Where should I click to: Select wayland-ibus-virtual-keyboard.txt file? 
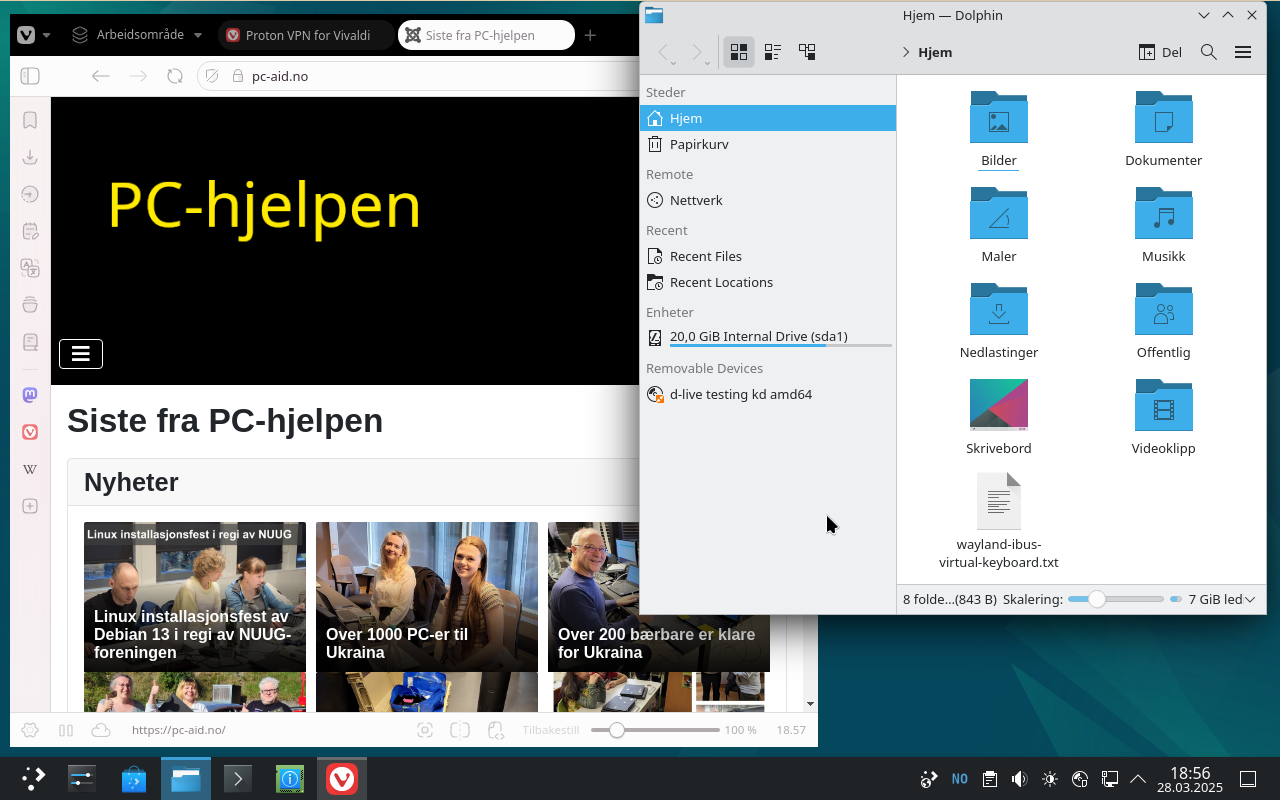pos(999,520)
